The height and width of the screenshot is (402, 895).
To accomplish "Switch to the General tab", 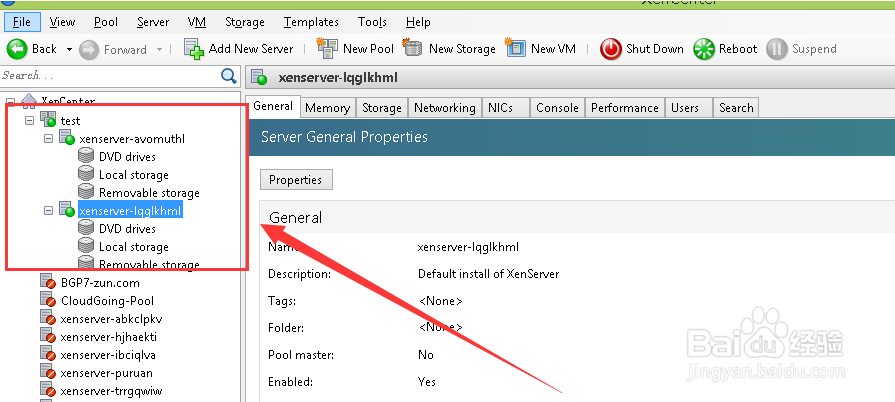I will pyautogui.click(x=273, y=106).
